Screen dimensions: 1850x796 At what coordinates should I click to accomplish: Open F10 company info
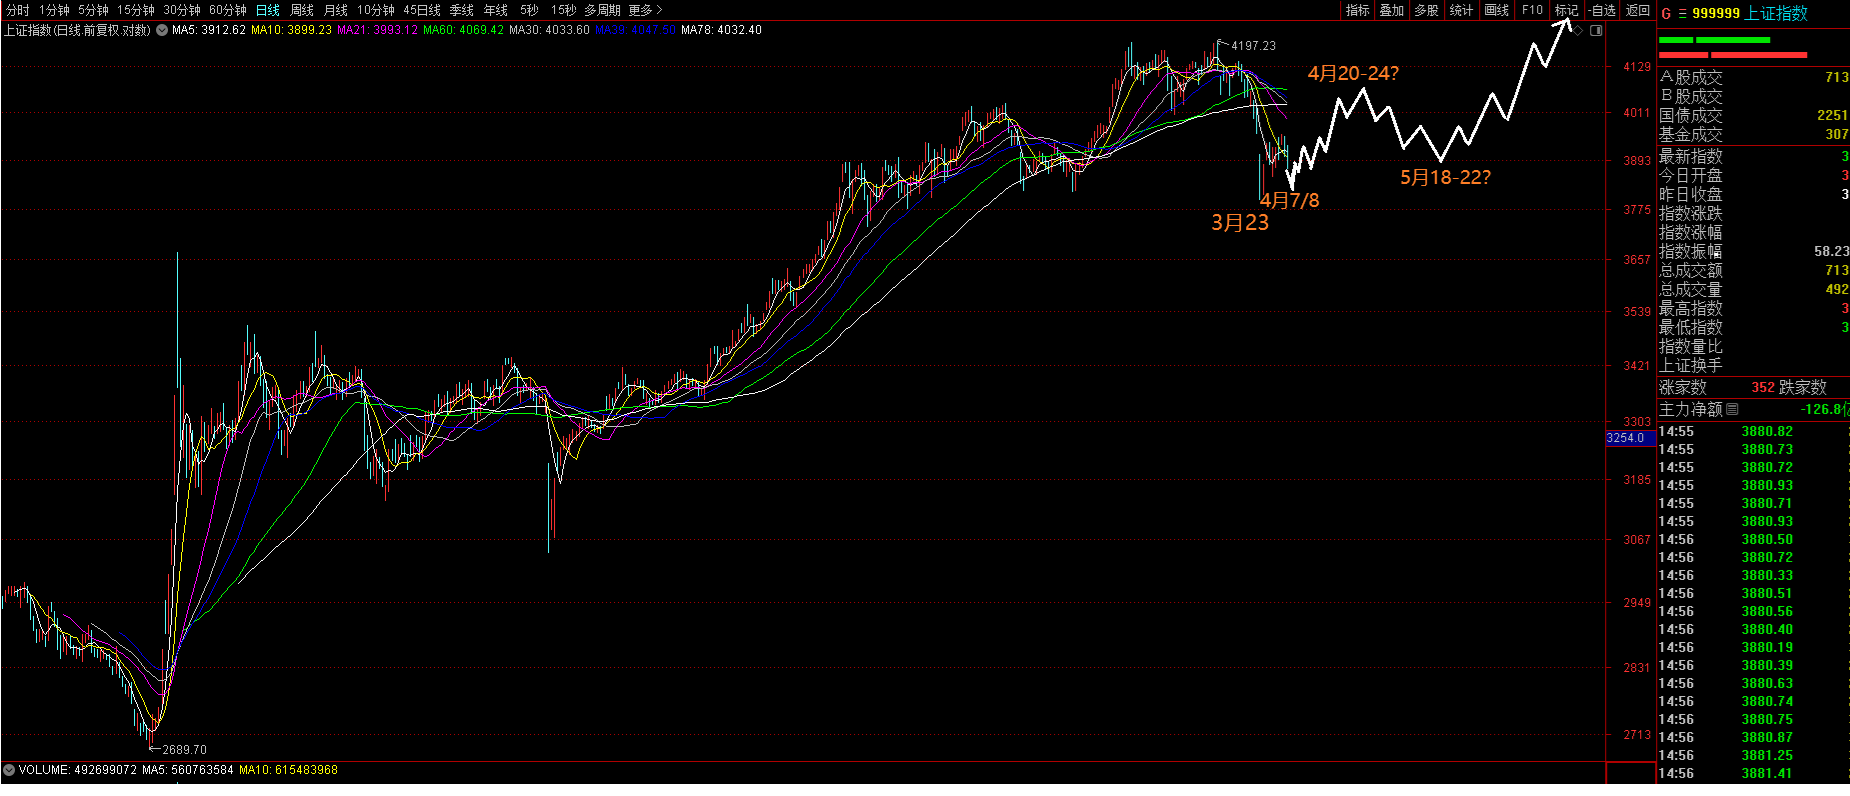(x=1532, y=10)
